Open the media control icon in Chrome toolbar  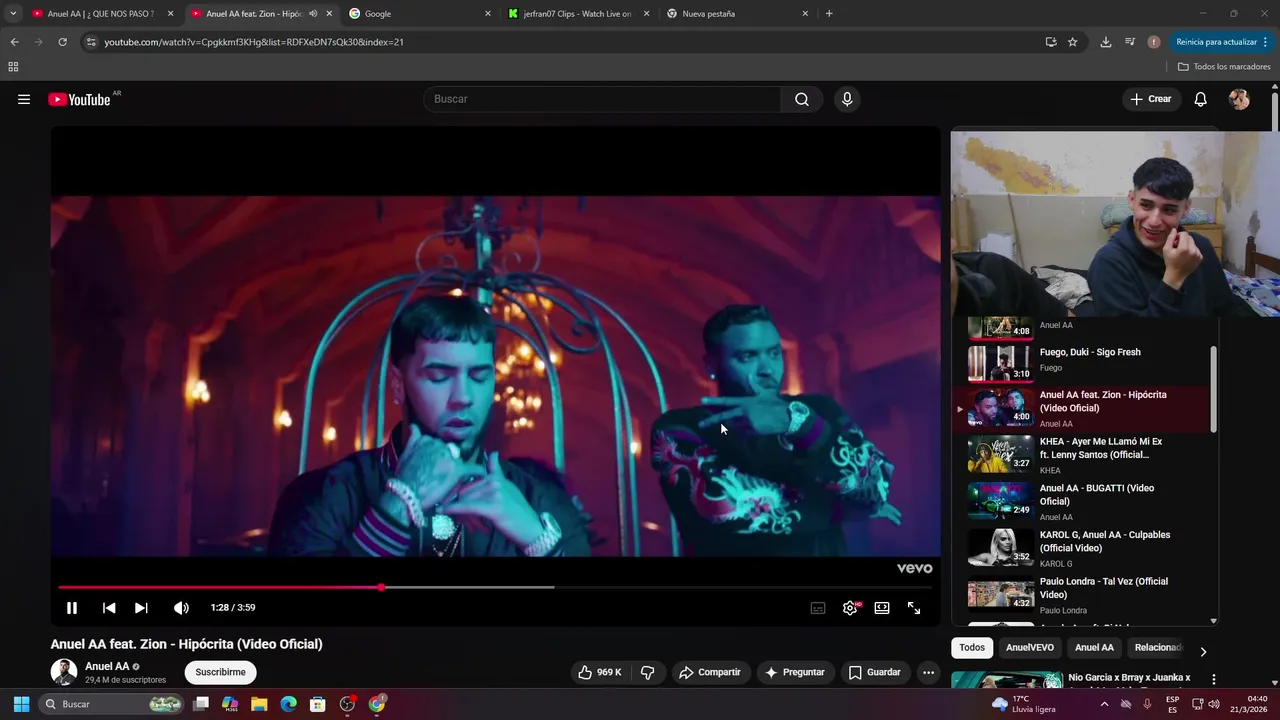click(1130, 42)
